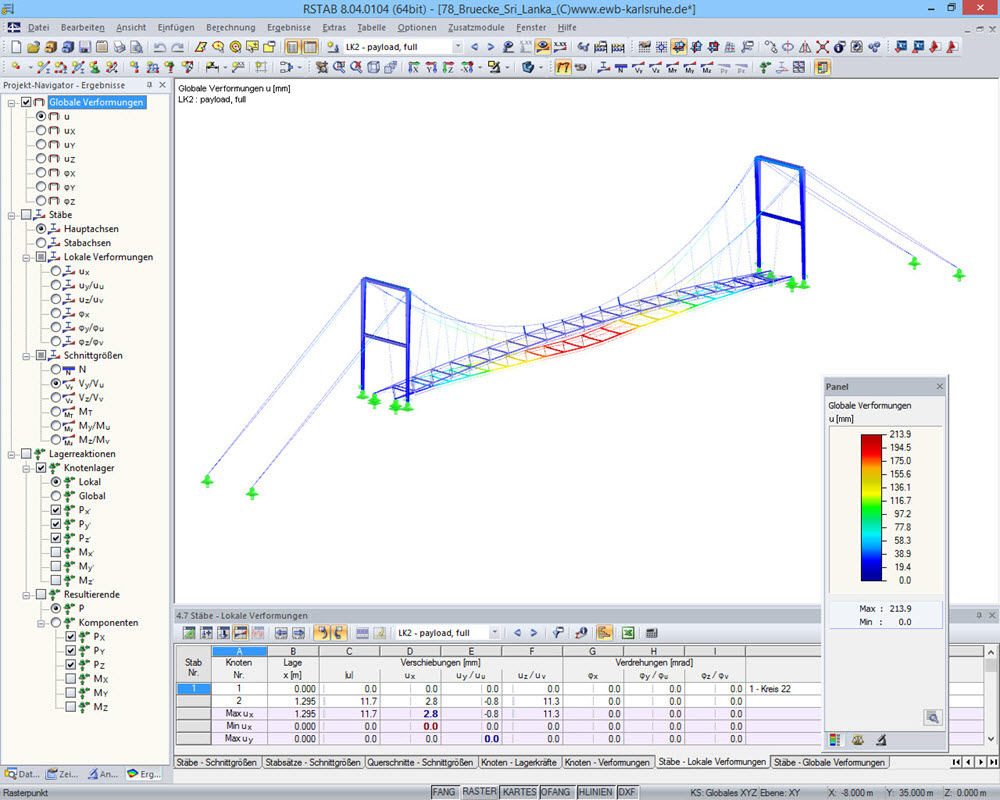Collapse the Lagerreaktionen tree node

(x=11, y=454)
